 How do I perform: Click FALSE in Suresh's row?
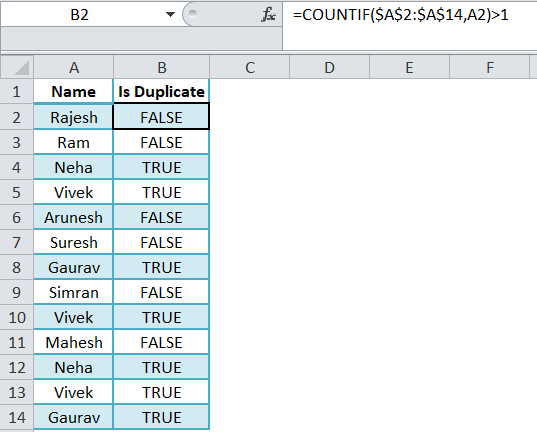coord(161,242)
